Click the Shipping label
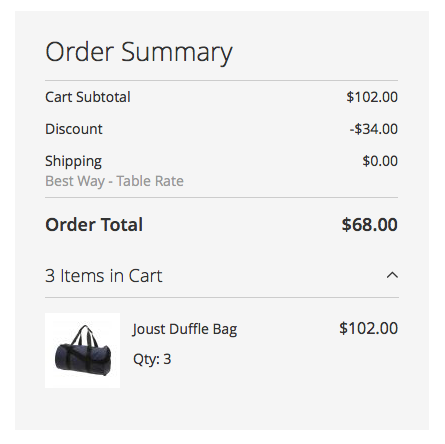Screen dimensions: 445x444 click(73, 161)
